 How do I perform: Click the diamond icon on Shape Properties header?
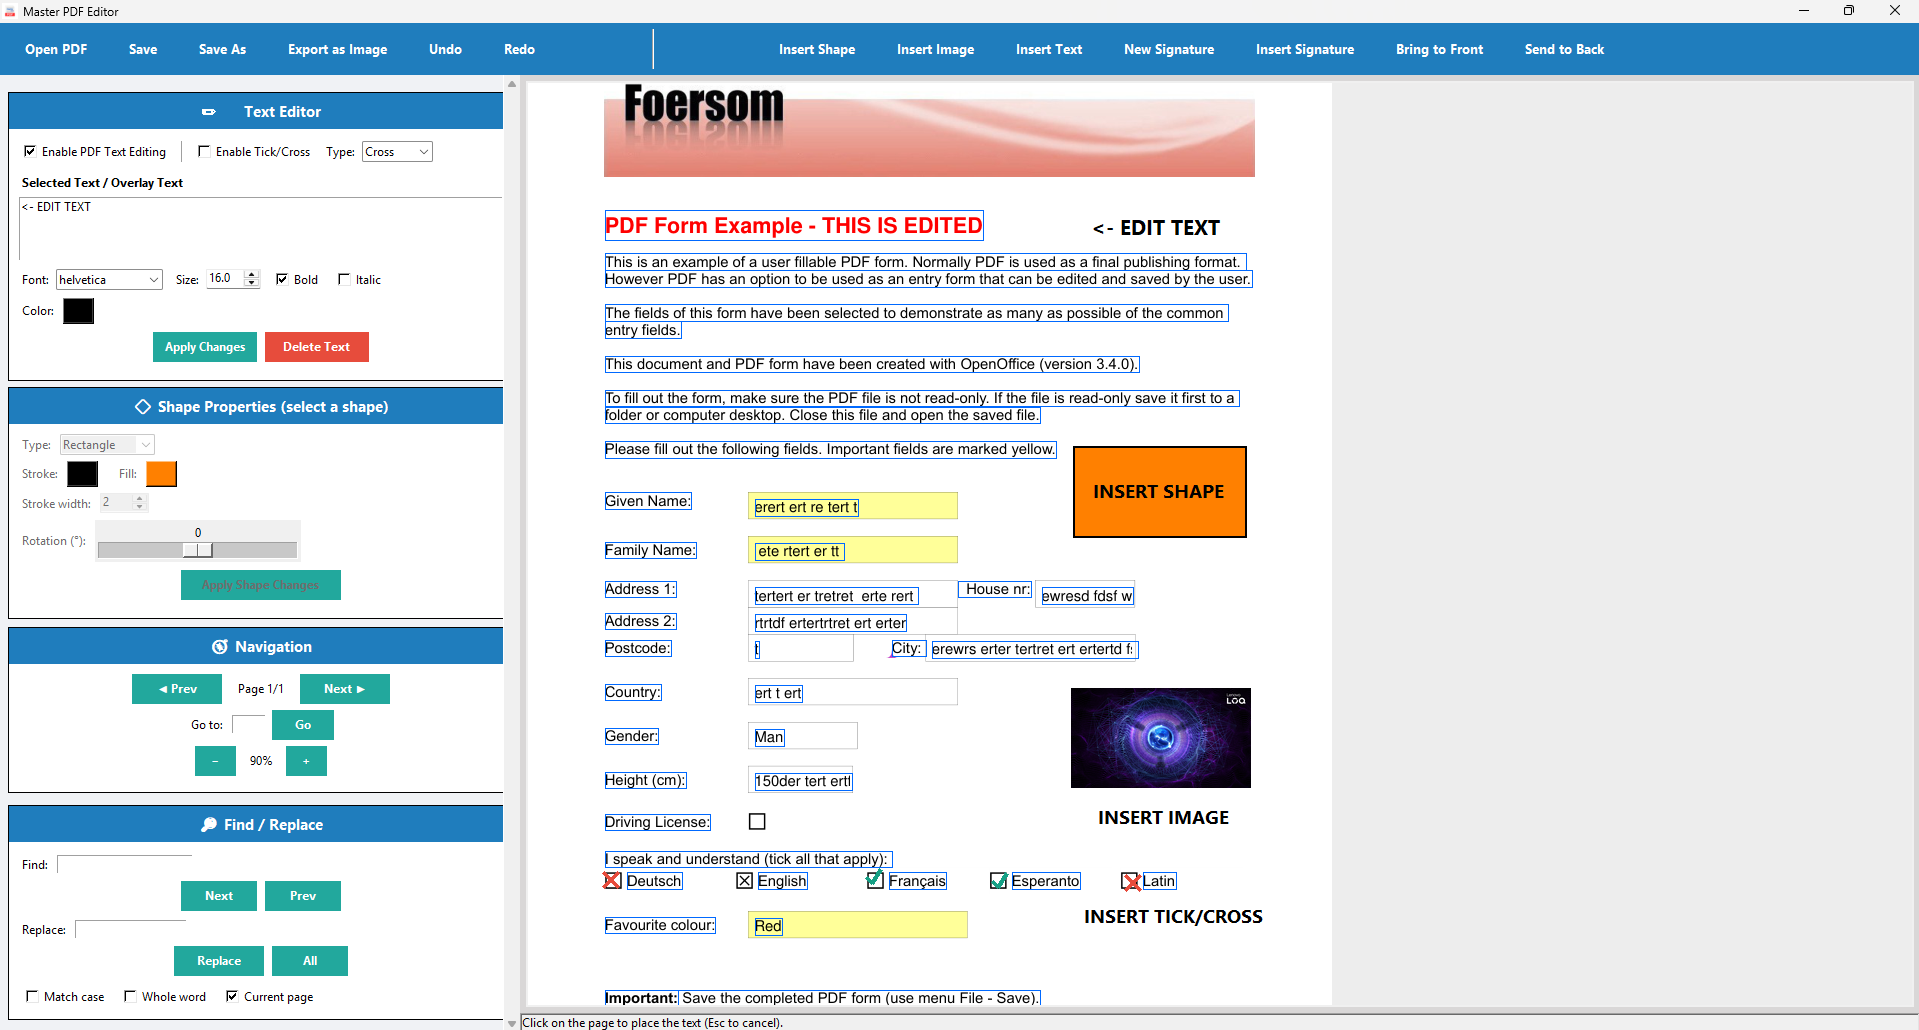143,406
